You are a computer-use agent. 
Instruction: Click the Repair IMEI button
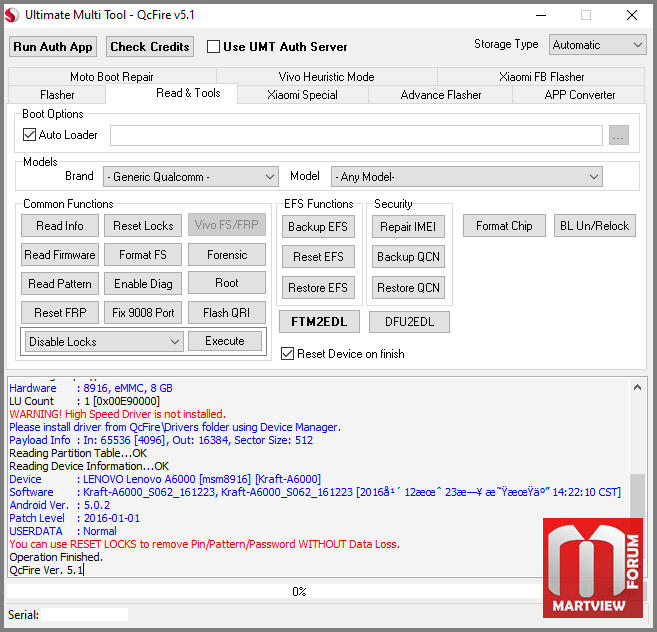point(408,227)
